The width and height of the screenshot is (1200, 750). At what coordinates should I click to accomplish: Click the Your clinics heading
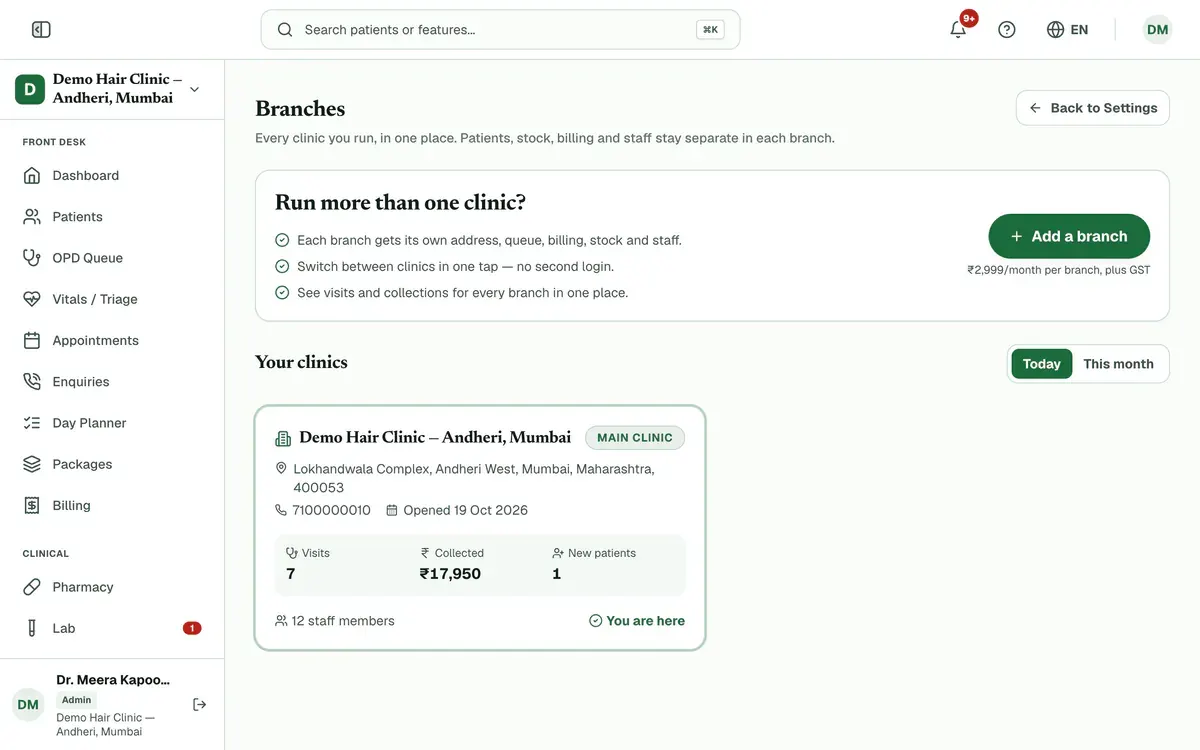(x=301, y=362)
